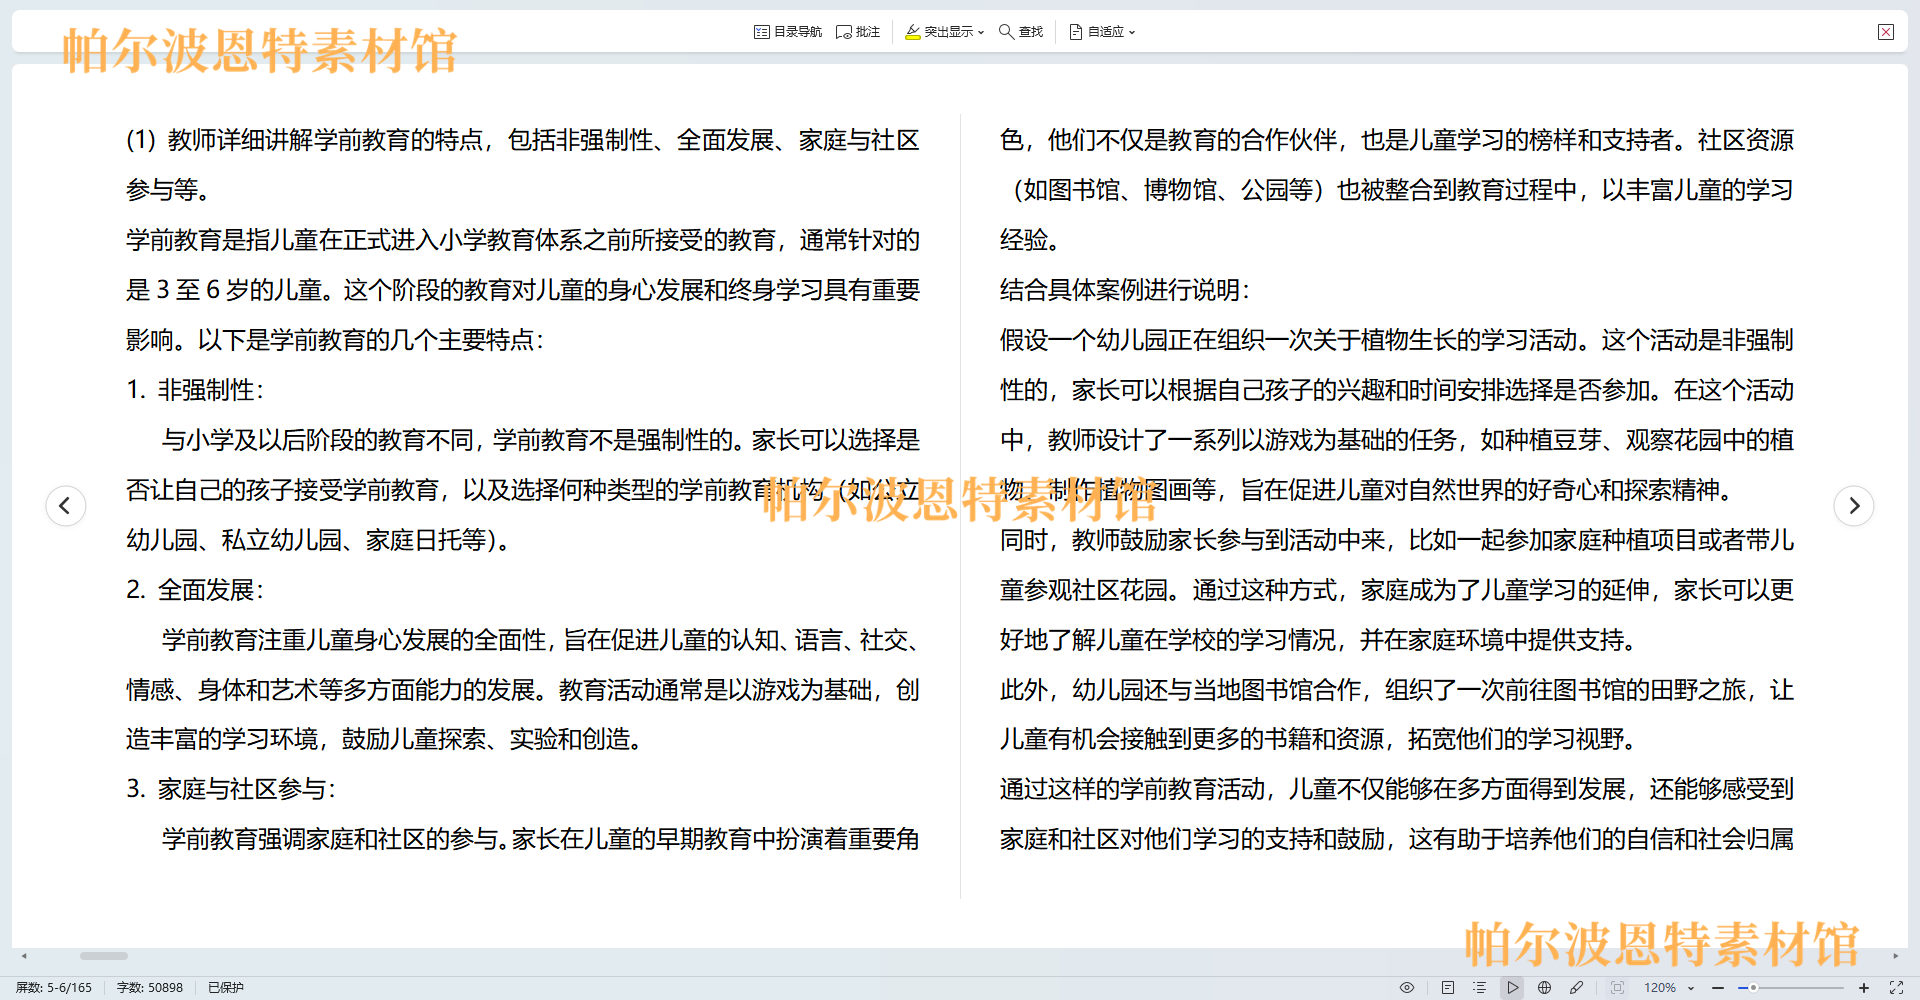The width and height of the screenshot is (1920, 1000).
Task: Click the line starting '幼儿园、私立幼儿园'
Action: coord(318,540)
